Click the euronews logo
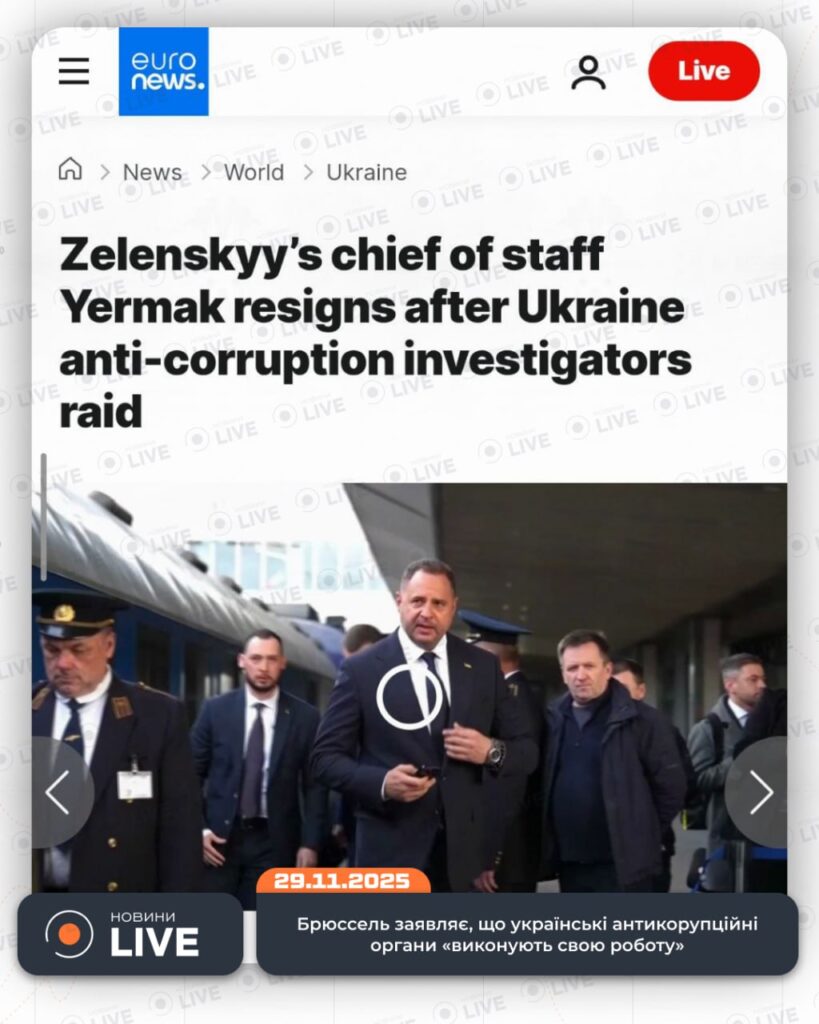The width and height of the screenshot is (819, 1024). [164, 71]
